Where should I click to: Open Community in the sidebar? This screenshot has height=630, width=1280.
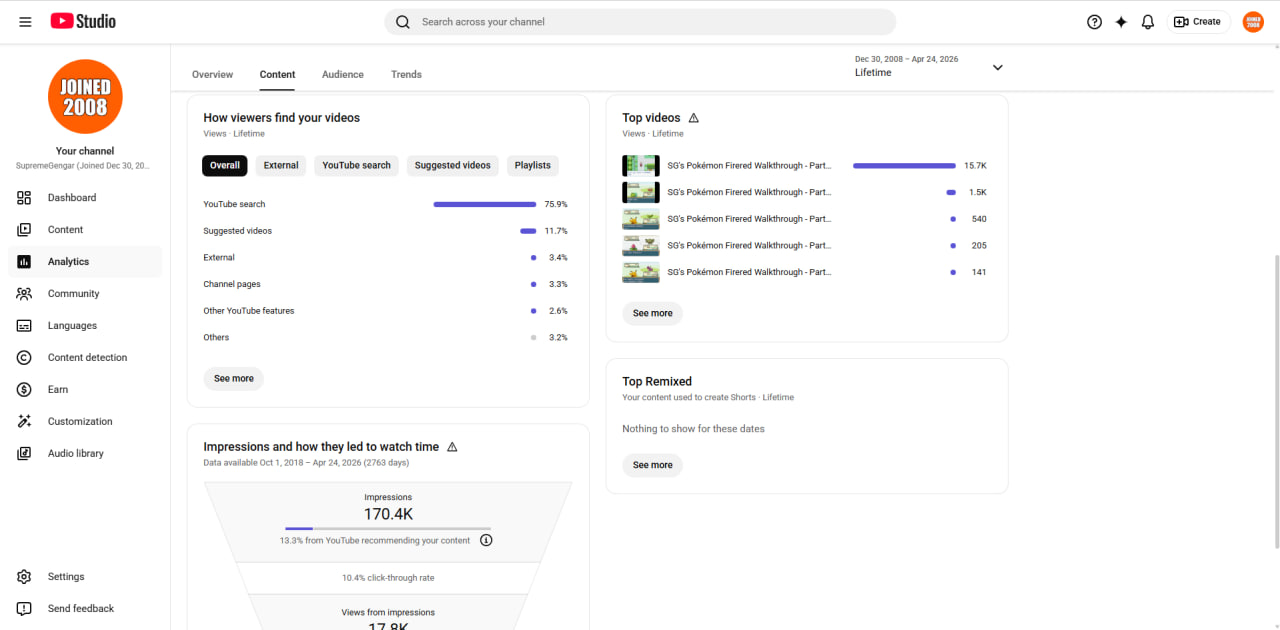pyautogui.click(x=85, y=294)
